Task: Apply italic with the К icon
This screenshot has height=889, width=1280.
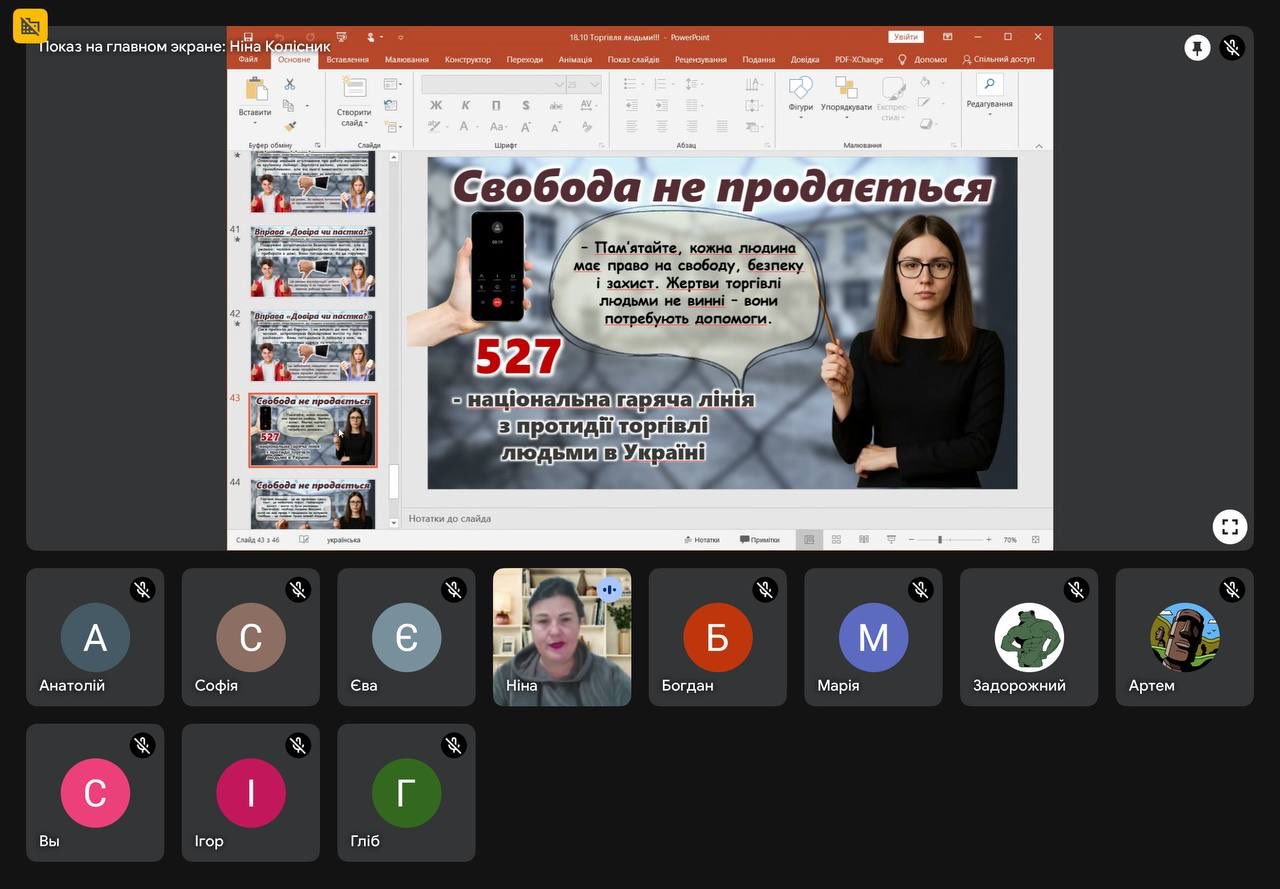Action: [466, 105]
